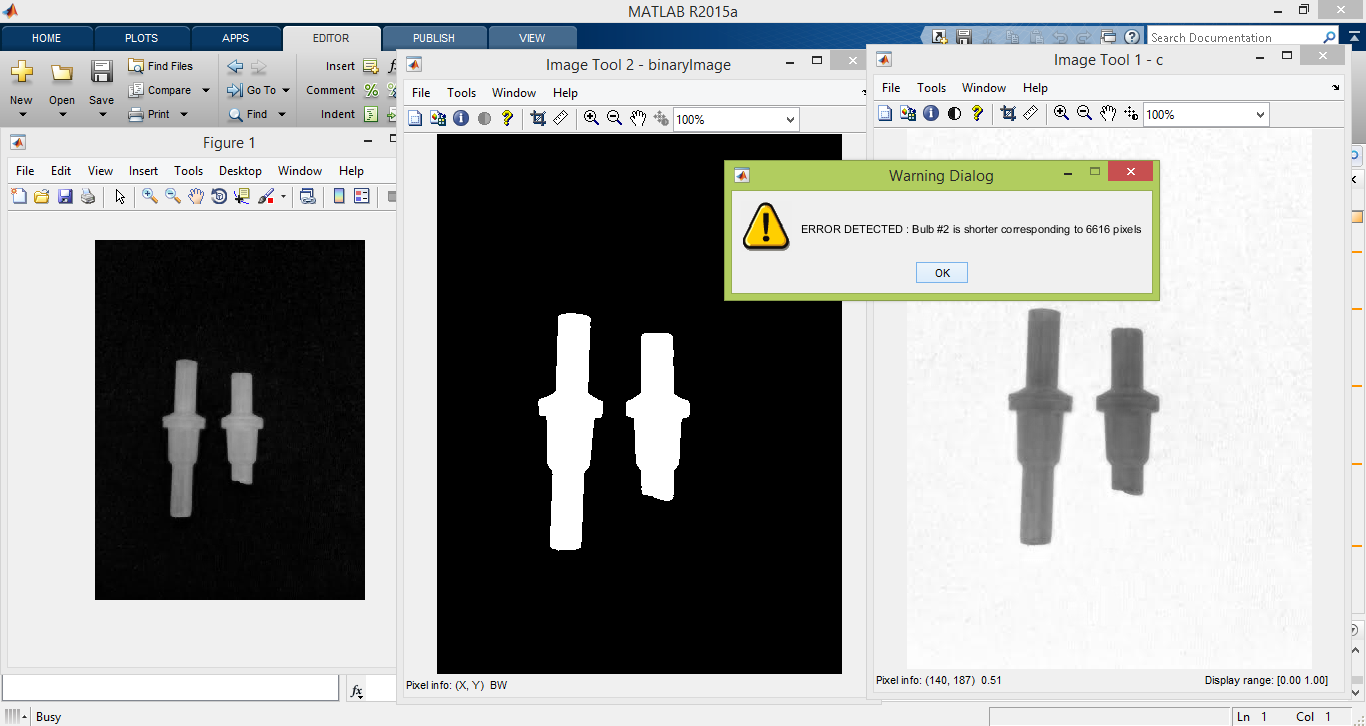Image resolution: width=1366 pixels, height=726 pixels.
Task: Open the Save dropdown arrow in Editor ribbon
Action: (101, 114)
